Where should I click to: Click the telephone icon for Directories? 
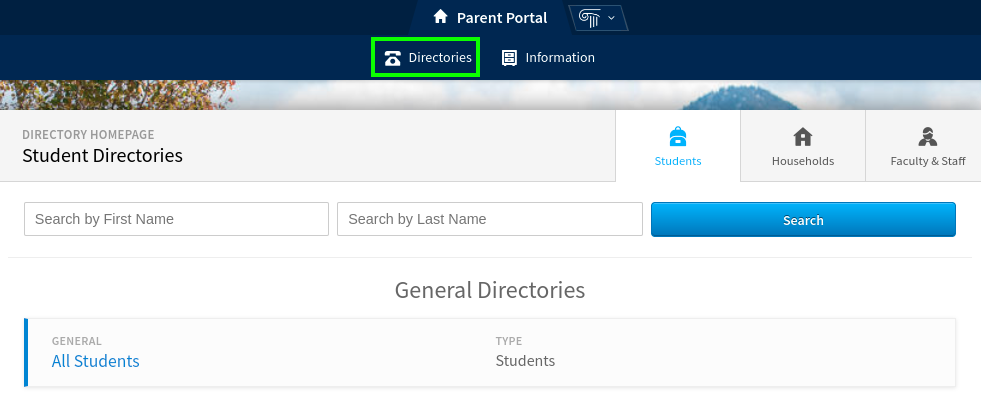tap(393, 58)
